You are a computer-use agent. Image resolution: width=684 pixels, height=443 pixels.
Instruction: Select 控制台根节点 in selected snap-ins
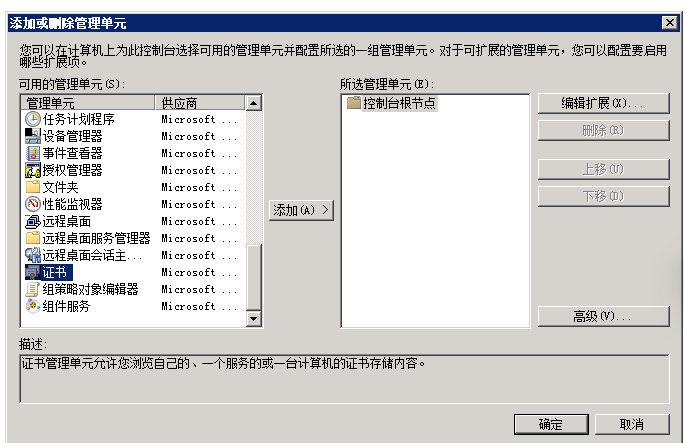coord(399,103)
